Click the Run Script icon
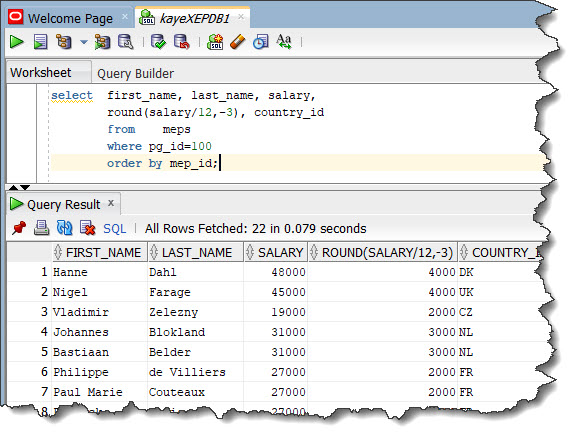 (40, 41)
